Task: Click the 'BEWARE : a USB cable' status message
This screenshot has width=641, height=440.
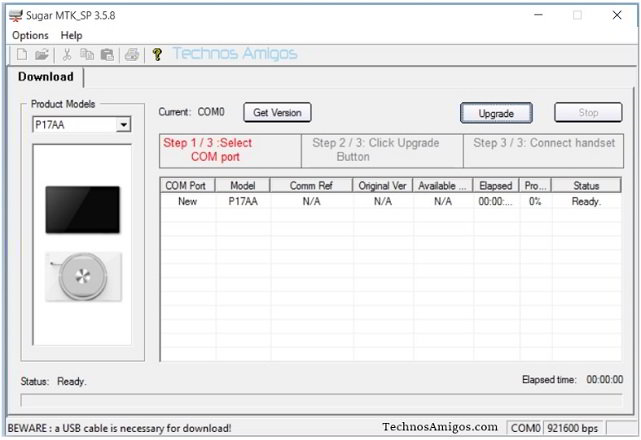Action: click(x=119, y=429)
